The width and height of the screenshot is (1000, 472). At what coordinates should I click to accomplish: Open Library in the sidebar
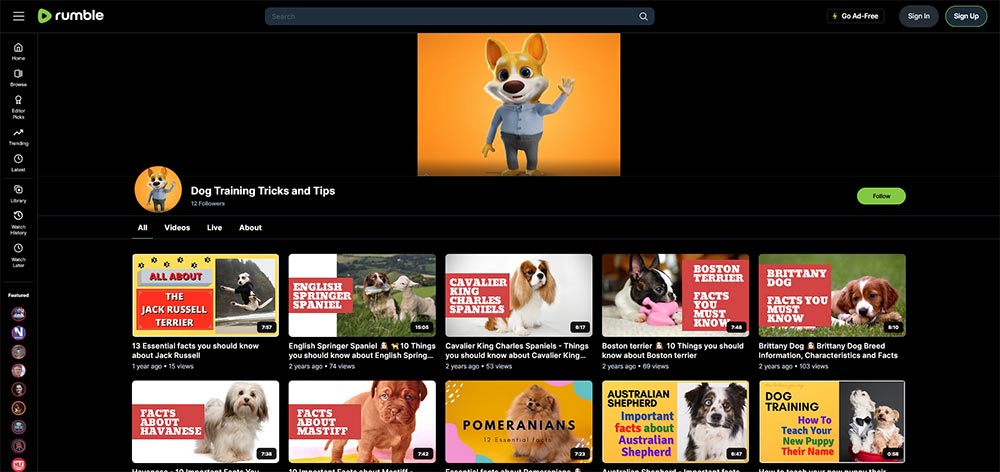coord(18,194)
